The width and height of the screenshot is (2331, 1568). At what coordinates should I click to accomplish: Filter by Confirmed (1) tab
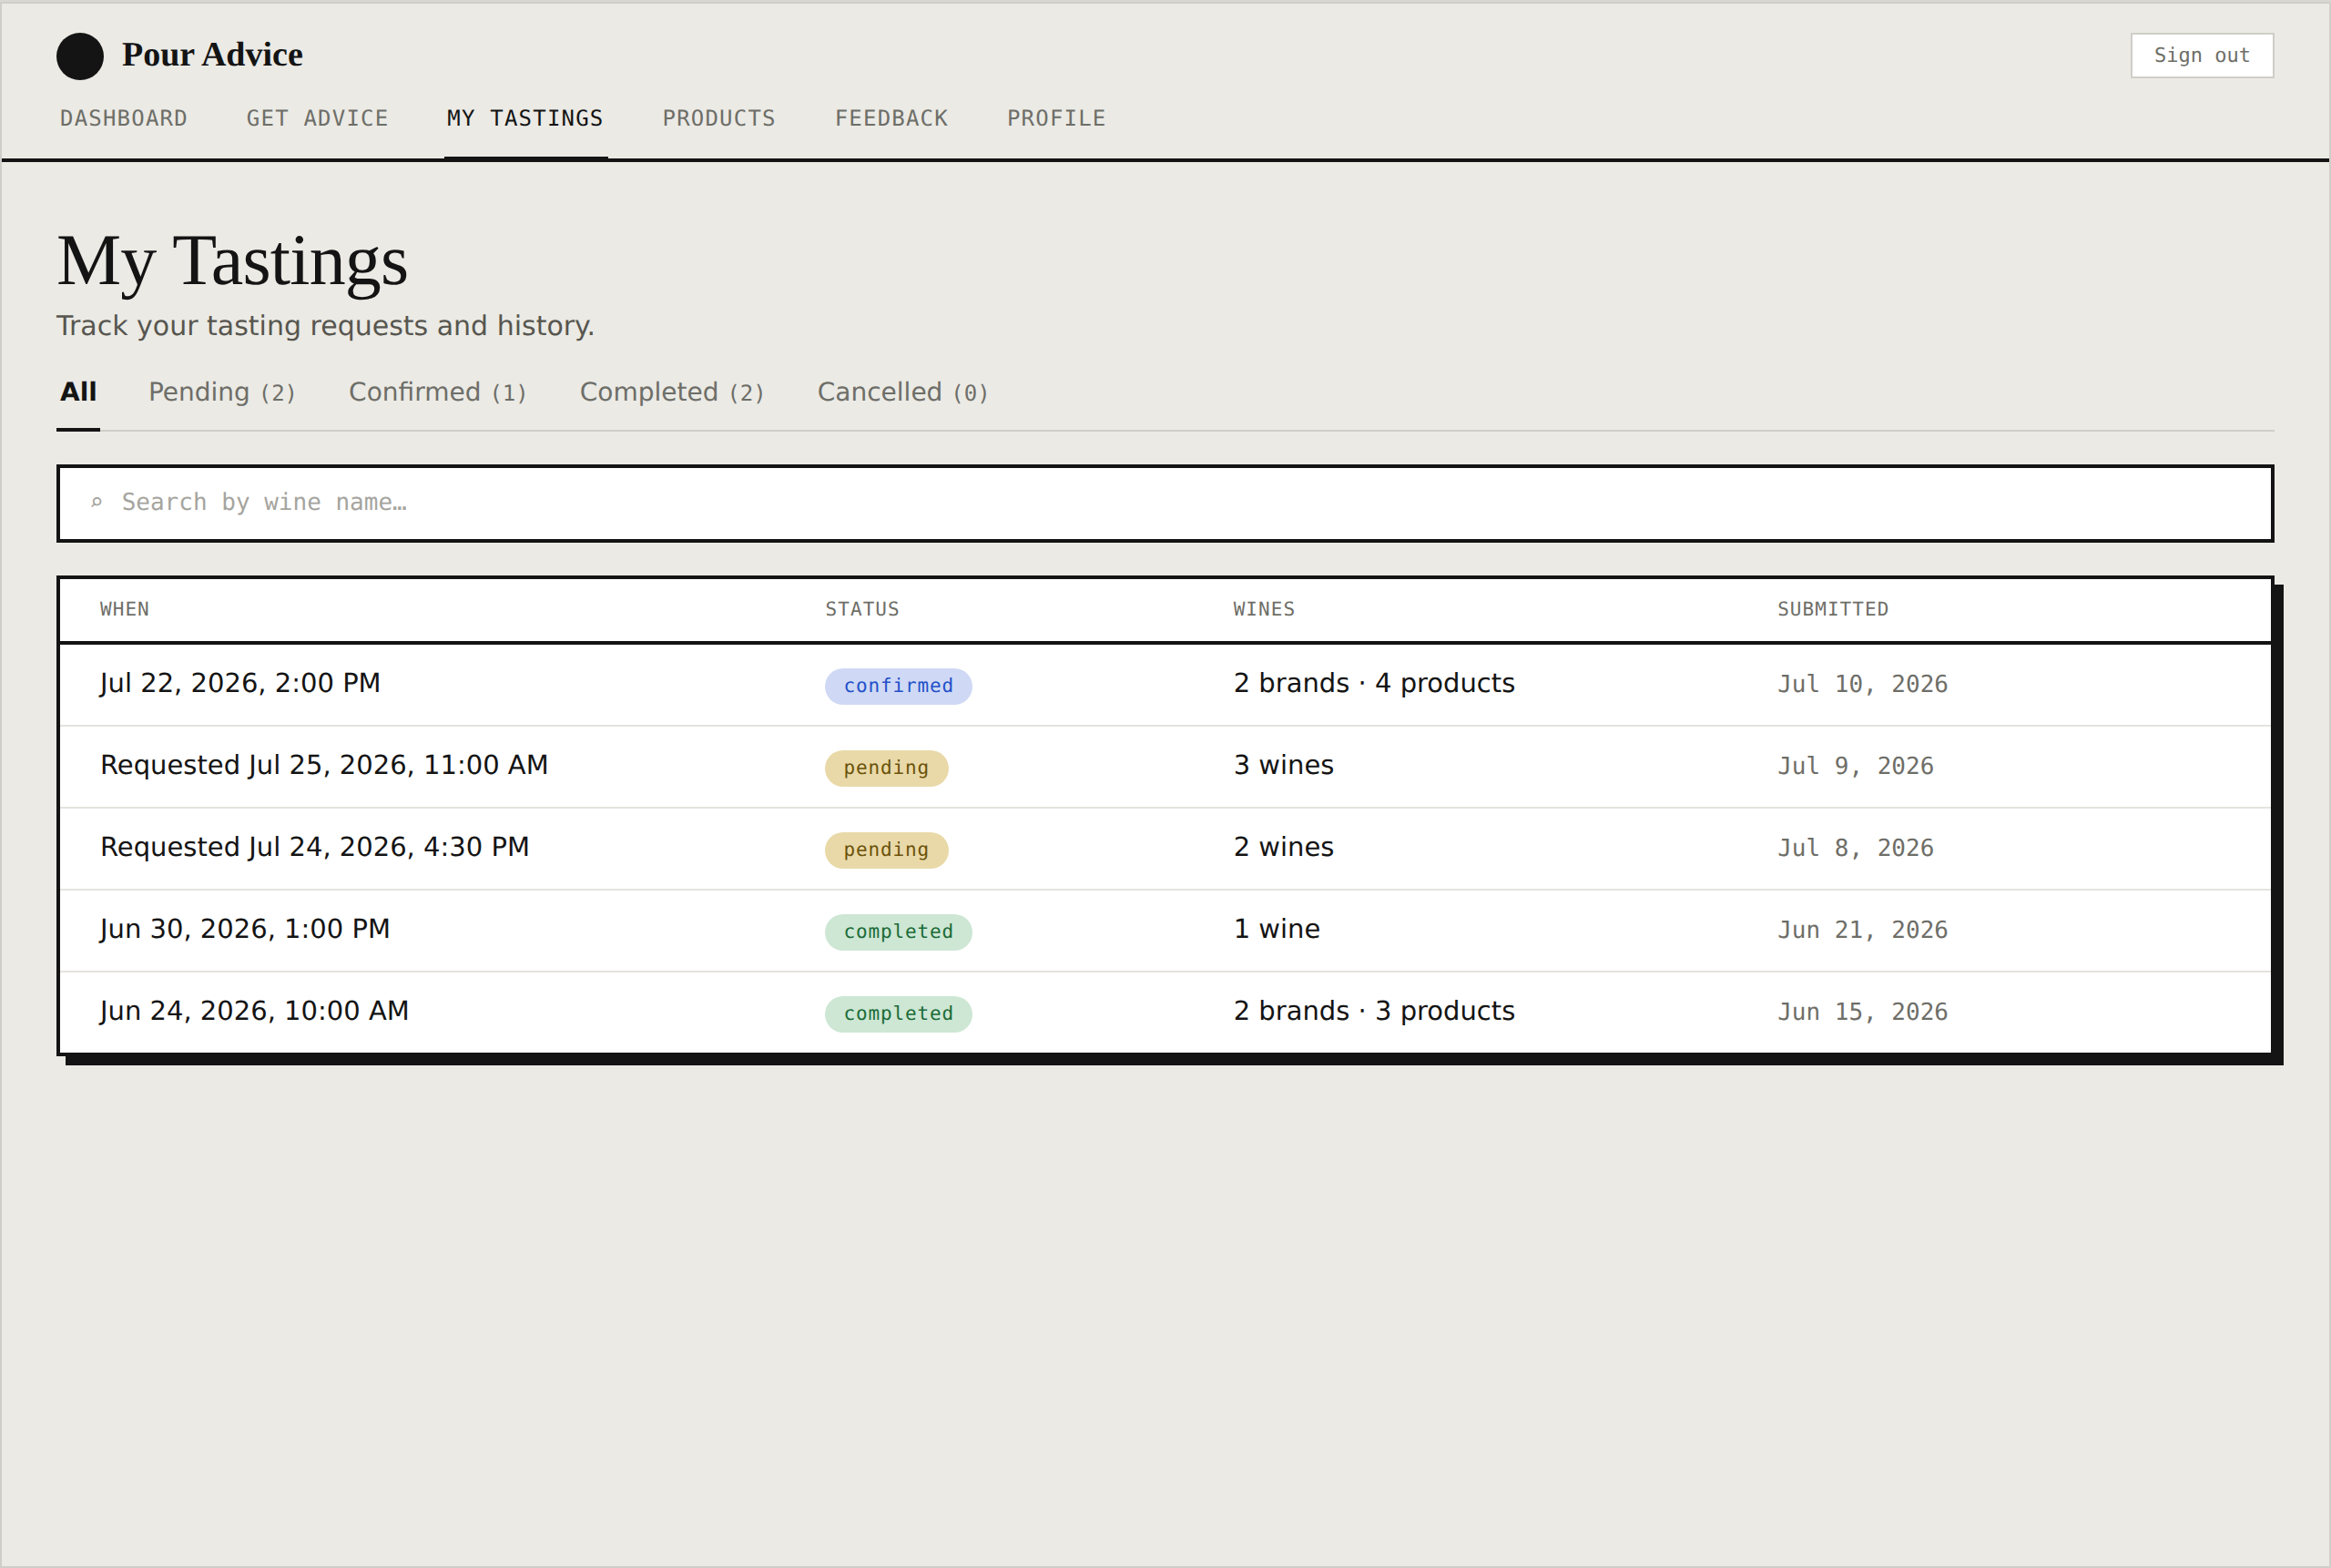pos(437,392)
